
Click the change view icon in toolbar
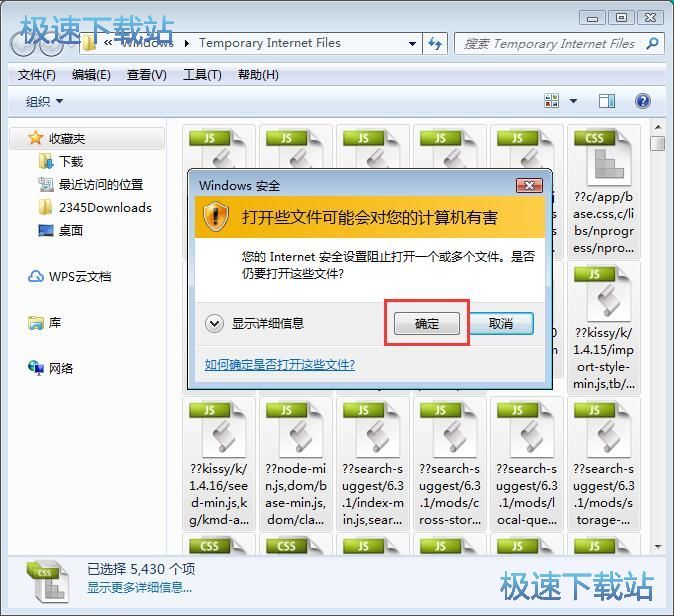pyautogui.click(x=551, y=101)
